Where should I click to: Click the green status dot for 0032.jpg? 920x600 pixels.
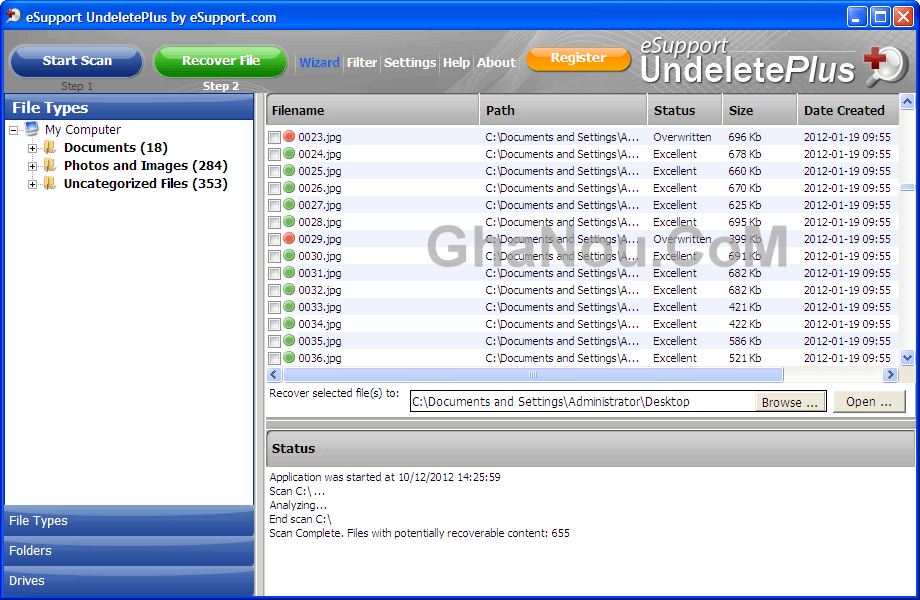(x=289, y=290)
